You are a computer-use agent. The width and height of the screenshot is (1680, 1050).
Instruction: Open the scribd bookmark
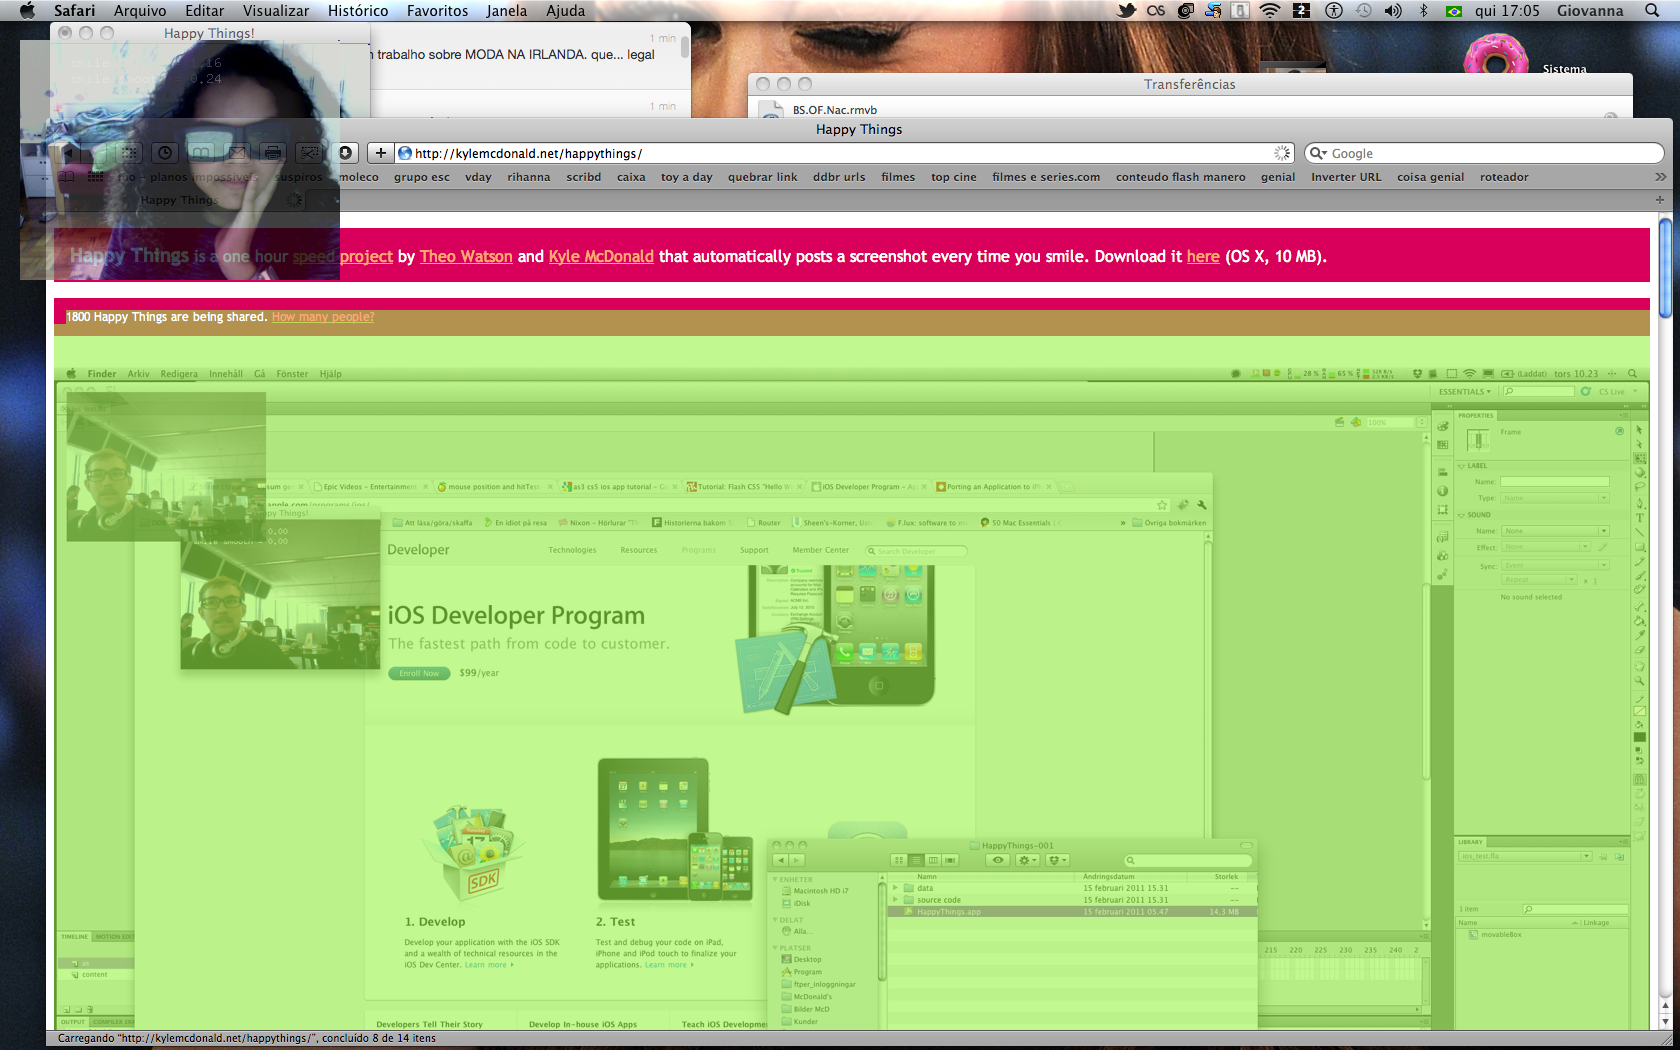coord(584,177)
